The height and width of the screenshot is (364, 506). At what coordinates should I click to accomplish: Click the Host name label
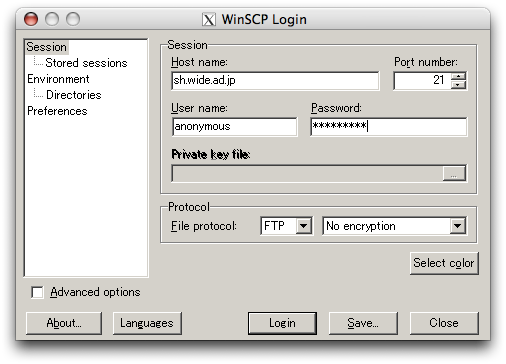pos(199,62)
